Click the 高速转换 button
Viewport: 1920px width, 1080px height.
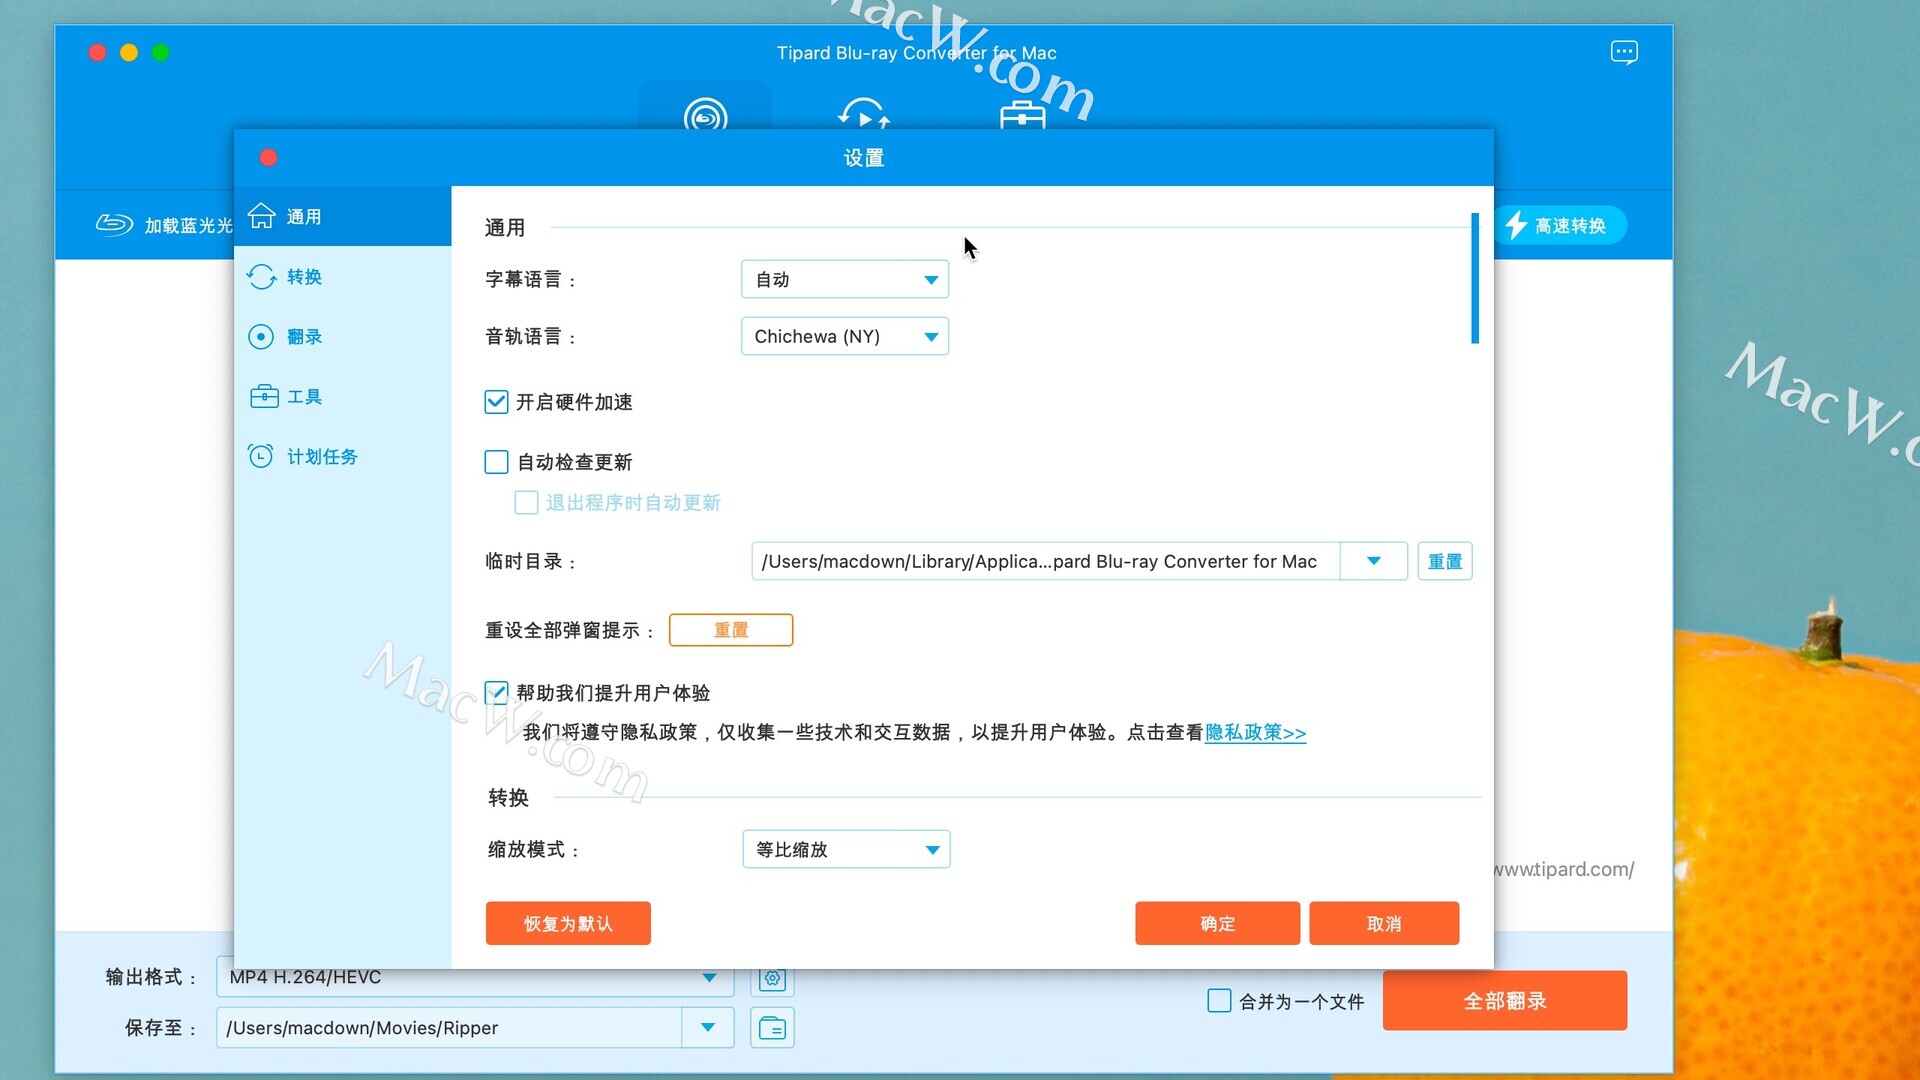point(1561,225)
